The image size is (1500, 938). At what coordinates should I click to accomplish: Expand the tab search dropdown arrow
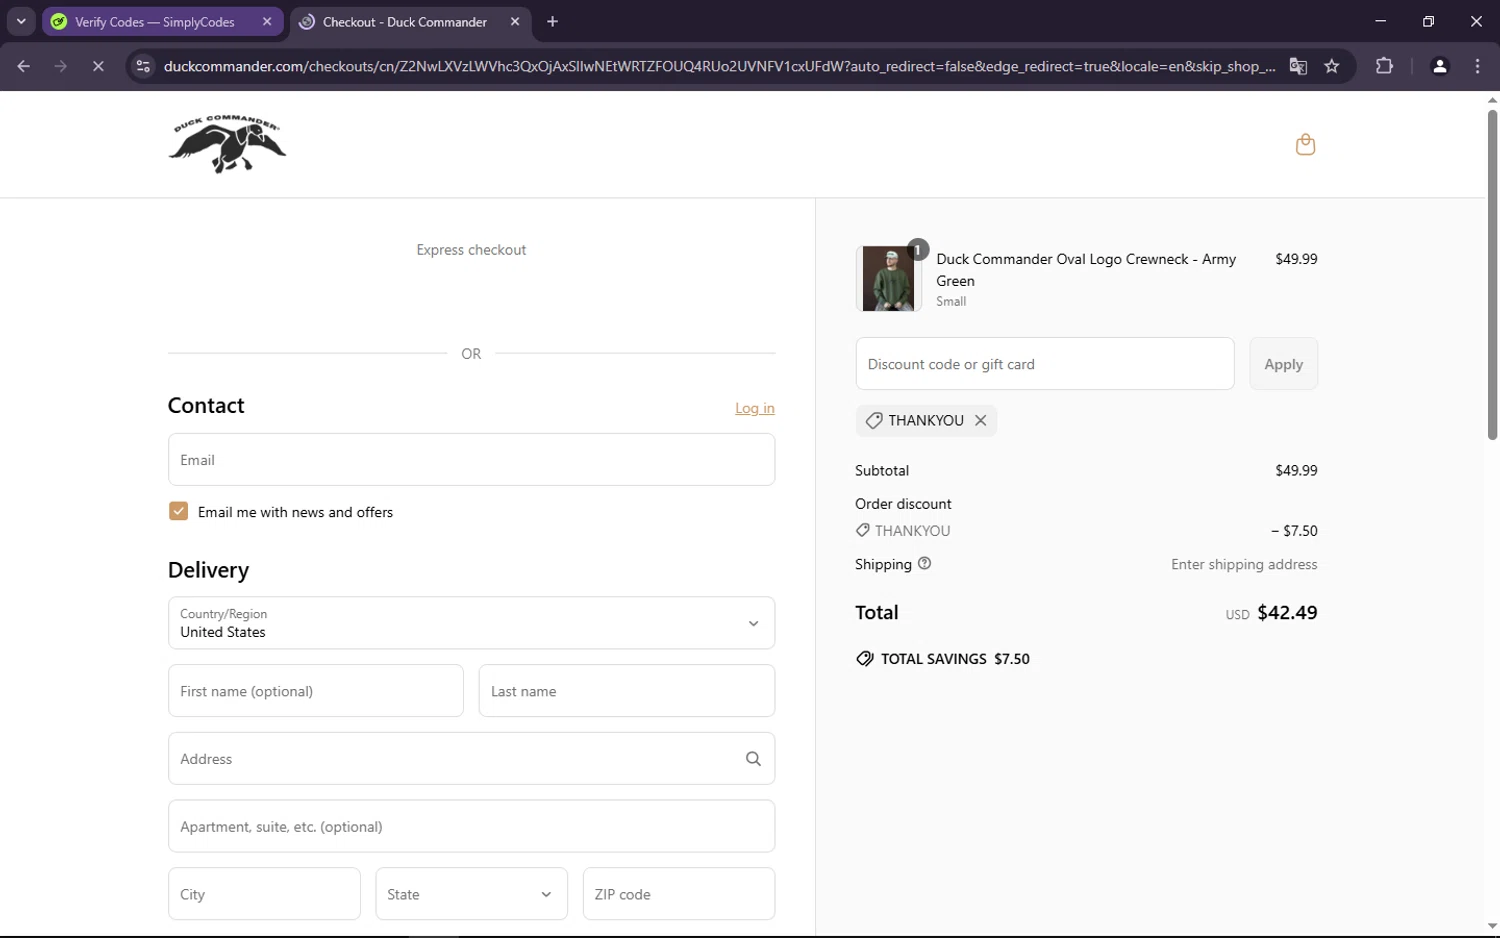point(21,21)
